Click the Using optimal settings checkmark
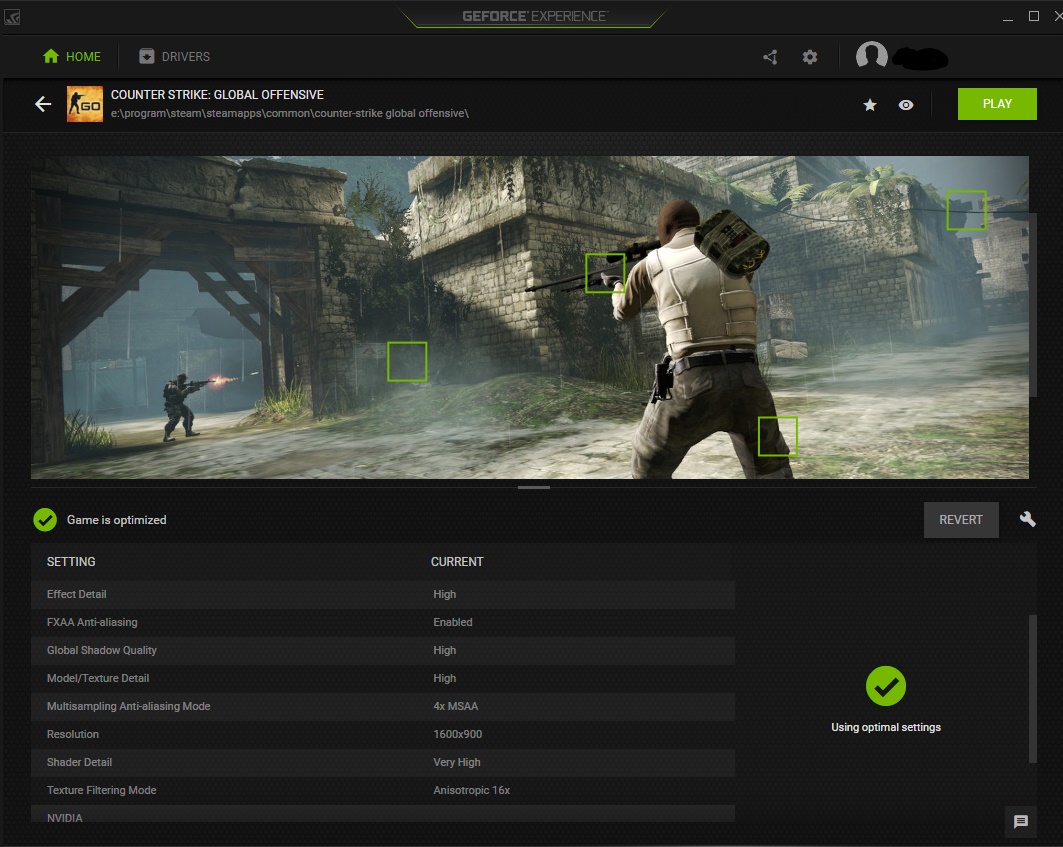The image size is (1063, 847). click(885, 686)
